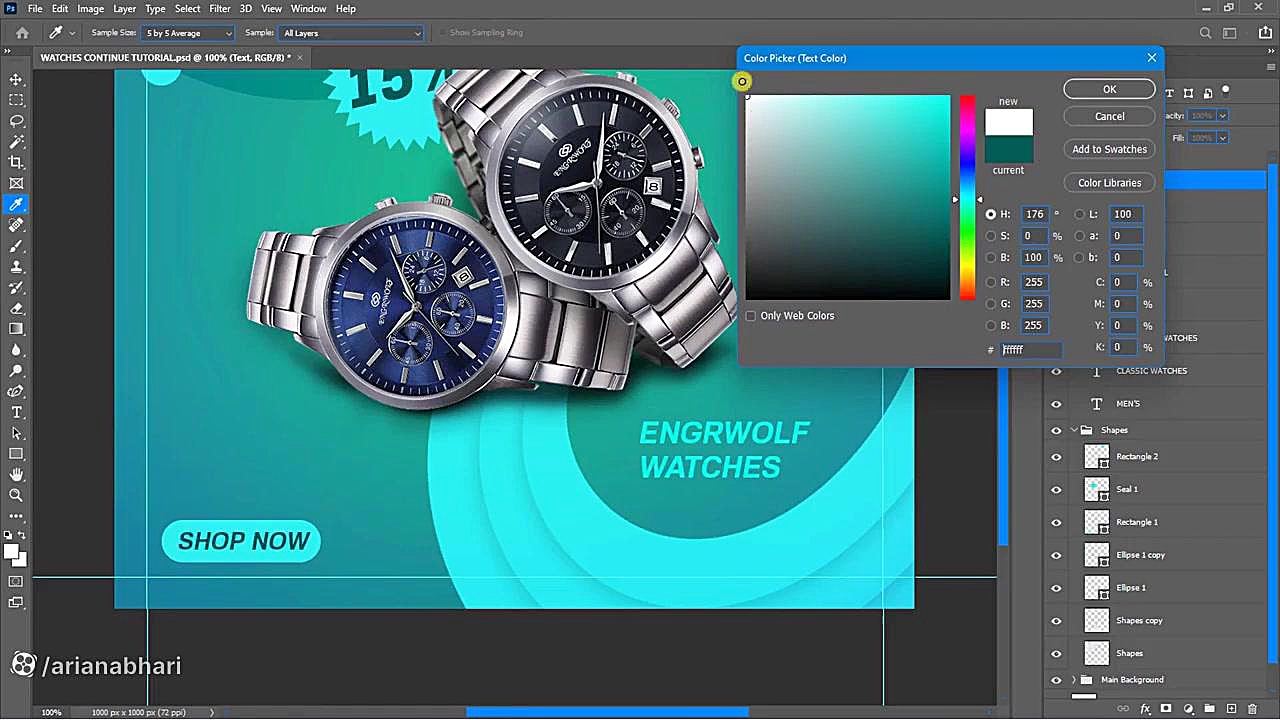Image resolution: width=1280 pixels, height=720 pixels.
Task: Open the Image menu
Action: pos(90,9)
